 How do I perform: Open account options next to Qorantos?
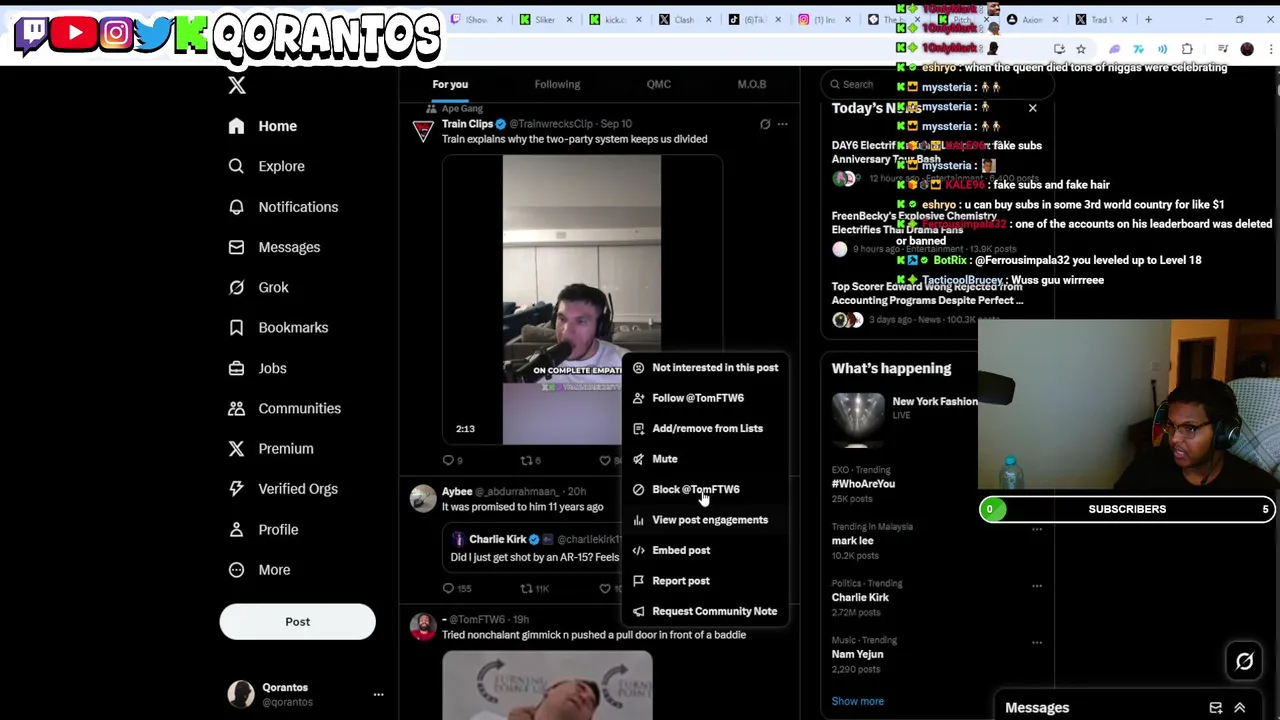[378, 694]
